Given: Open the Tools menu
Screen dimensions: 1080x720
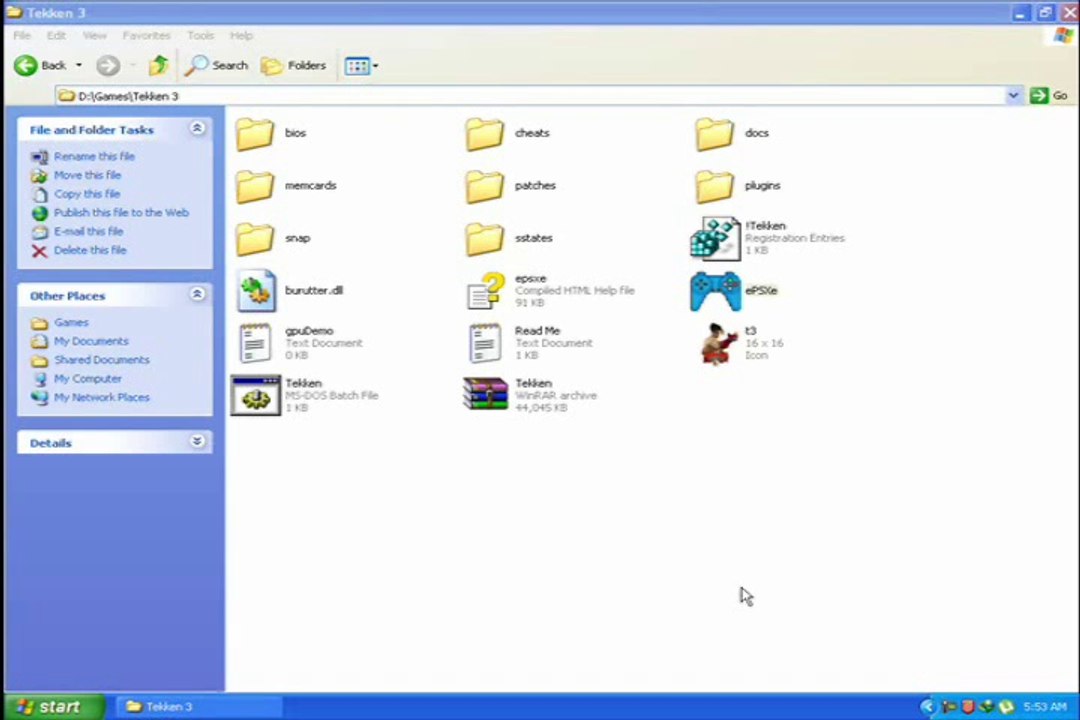Looking at the screenshot, I should 200,35.
